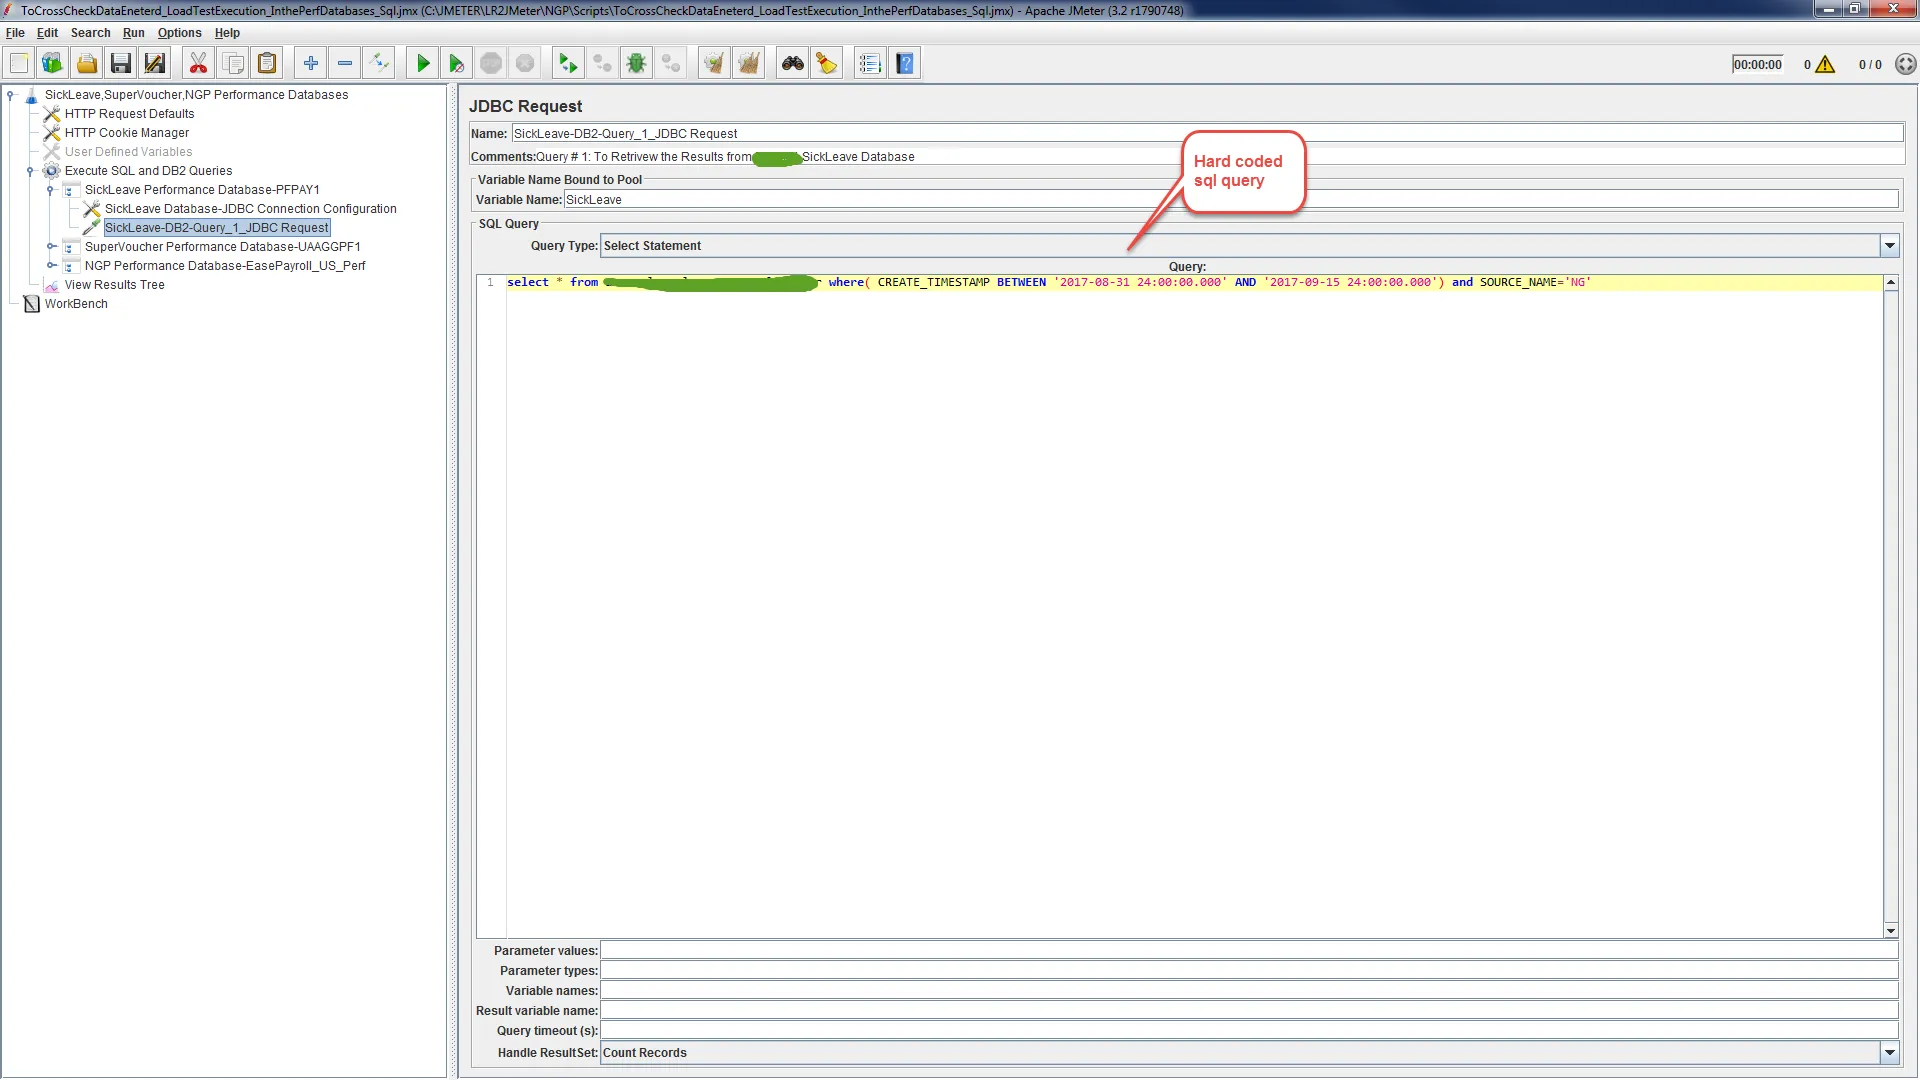Screen dimensions: 1920x1080
Task: Click the Parameter values input field
Action: click(x=1248, y=951)
